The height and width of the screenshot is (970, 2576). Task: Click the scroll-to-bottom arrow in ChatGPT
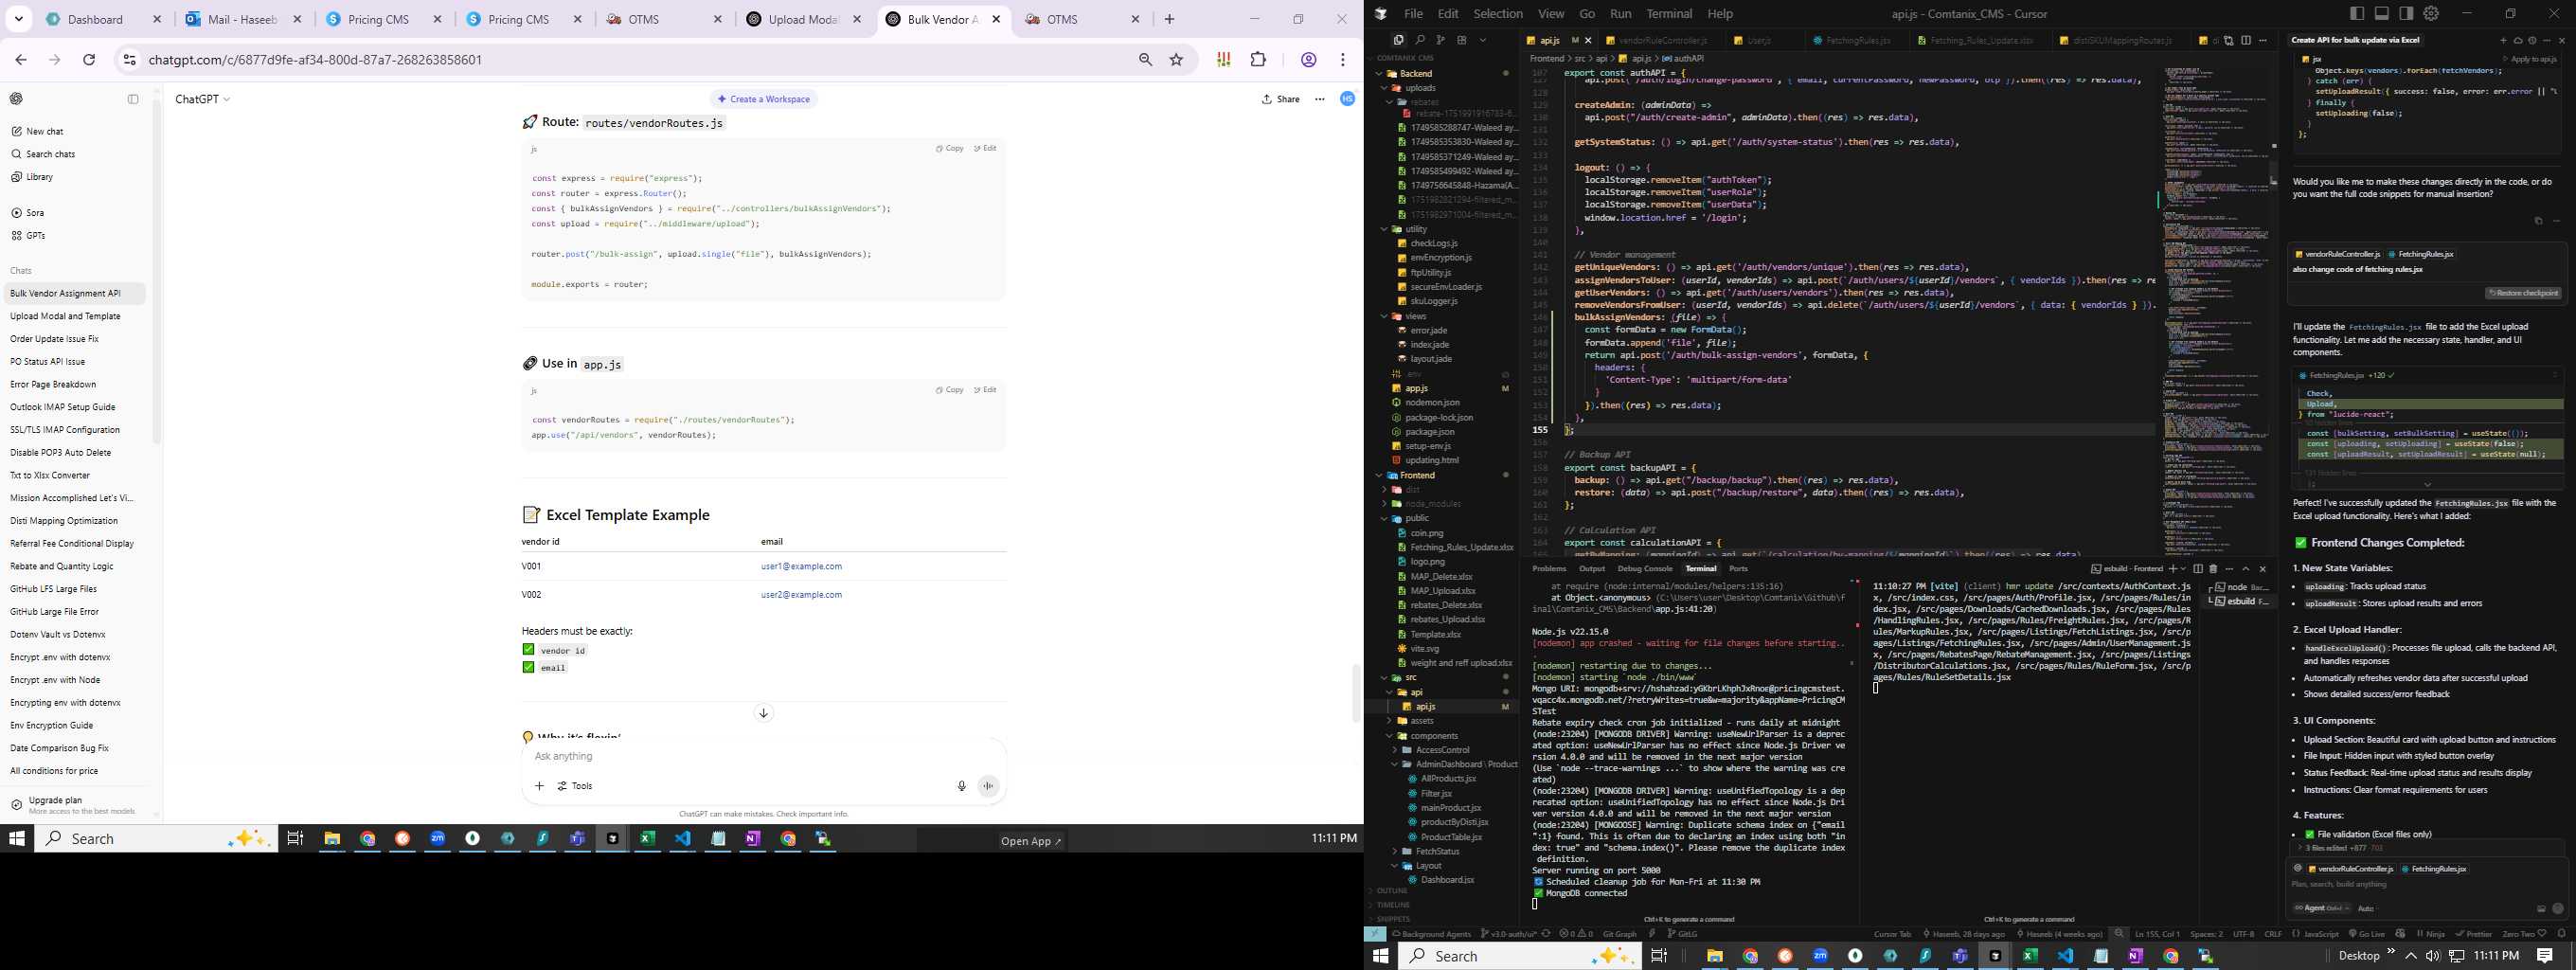click(763, 713)
